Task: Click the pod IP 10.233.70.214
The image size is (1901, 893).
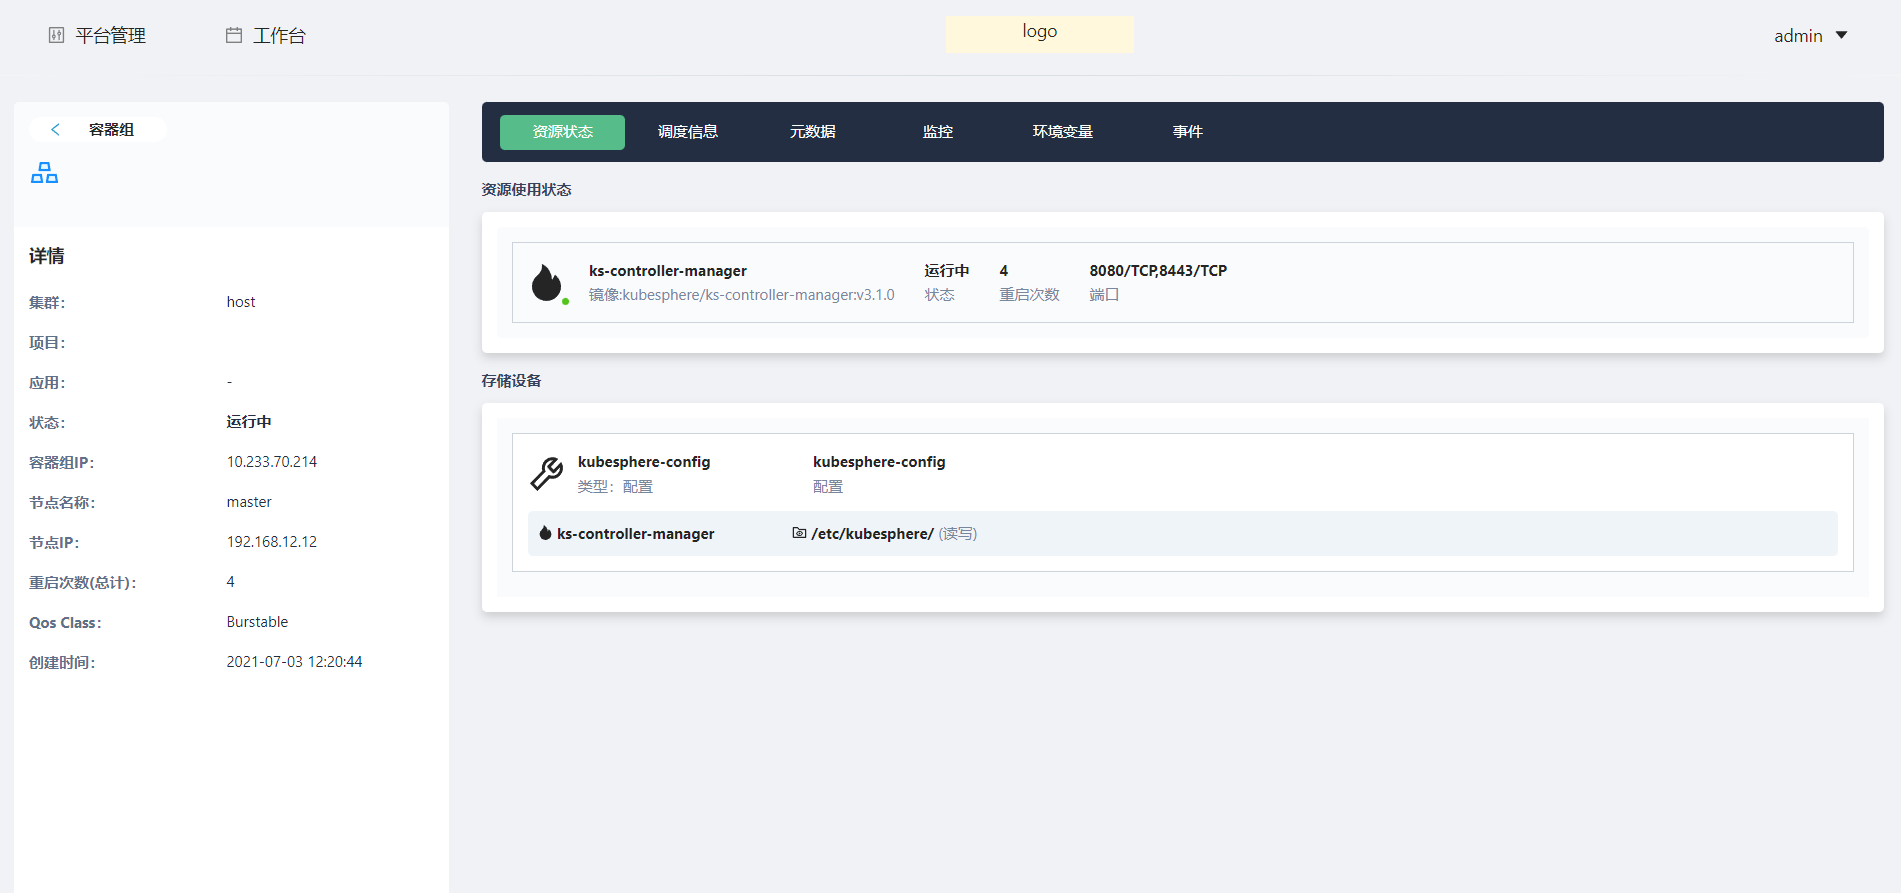Action: pyautogui.click(x=272, y=462)
